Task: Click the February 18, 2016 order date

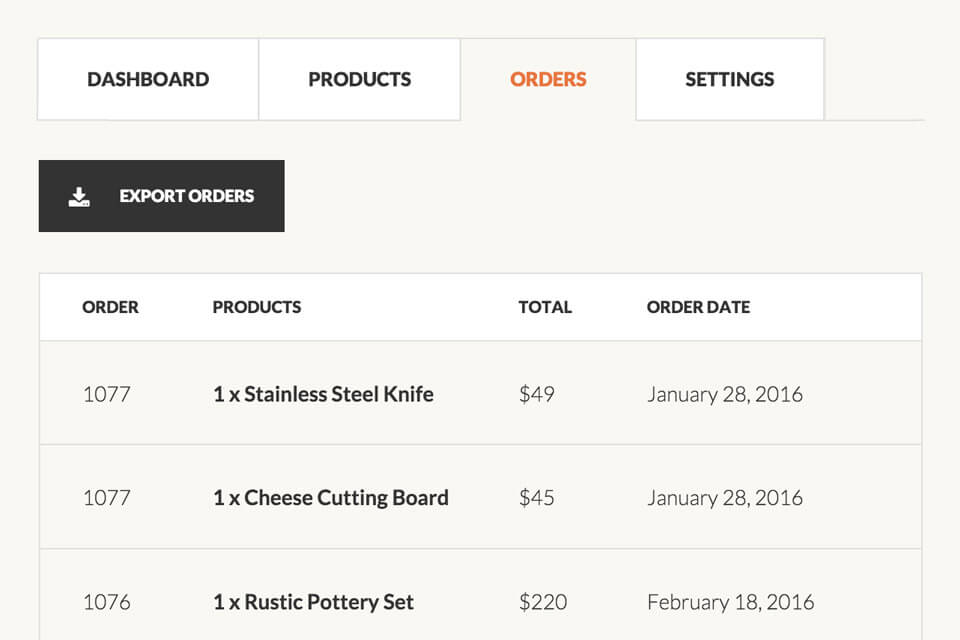Action: tap(730, 602)
